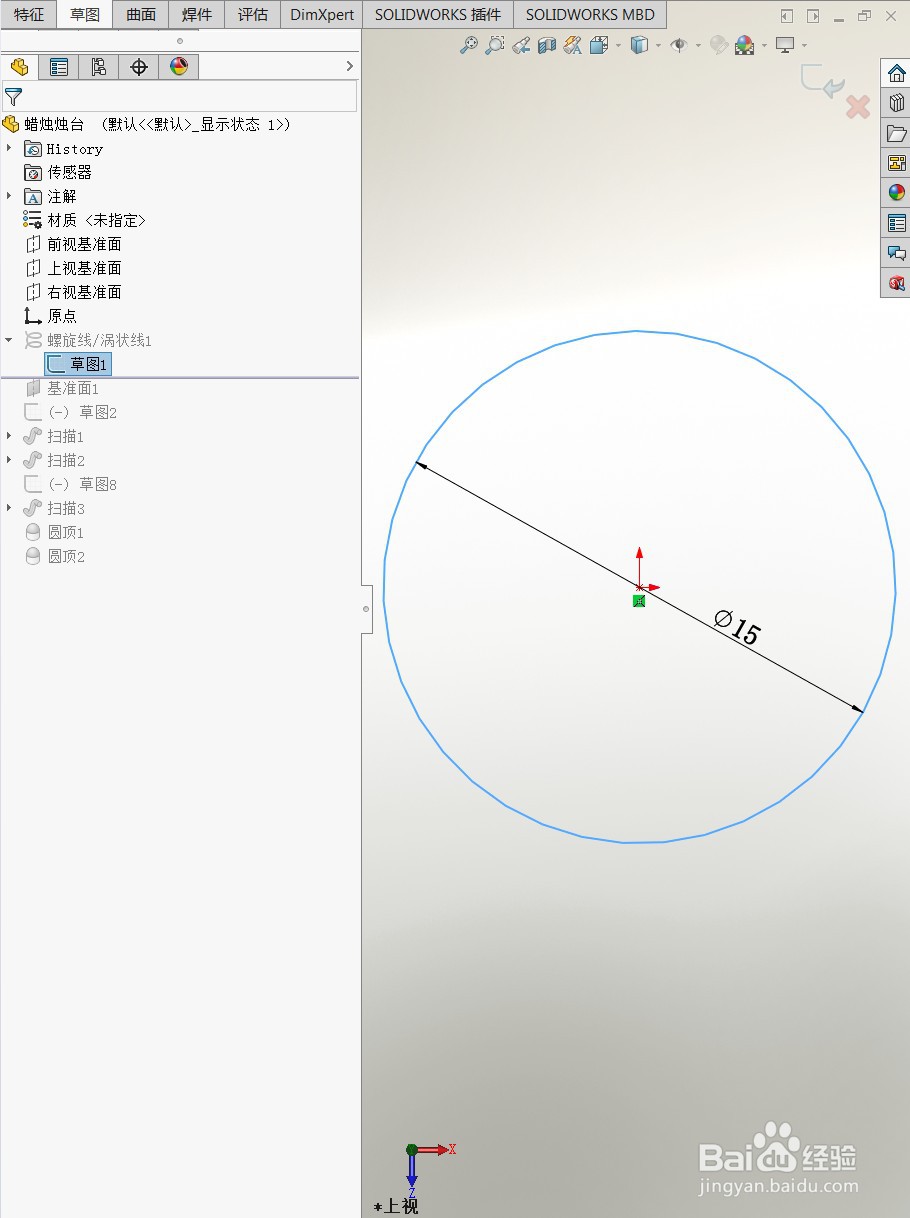Click the bottom red task pane icon
This screenshot has width=910, height=1218.
click(896, 283)
